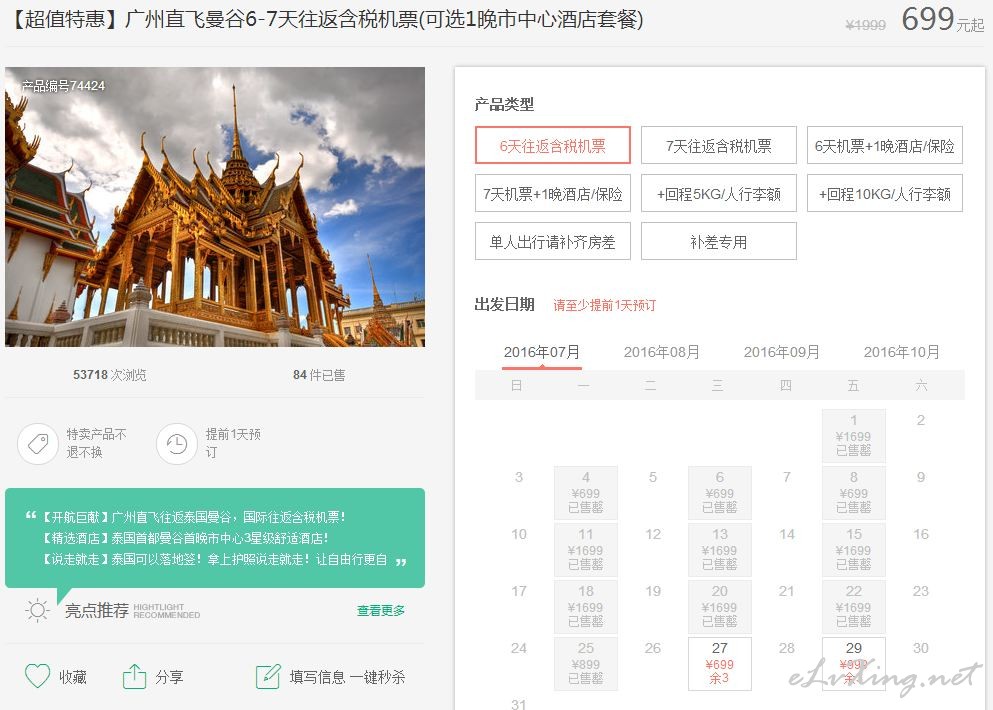Switch to 2016年10月 month tab
Screen dimensions: 993x710
pyautogui.click(x=902, y=352)
